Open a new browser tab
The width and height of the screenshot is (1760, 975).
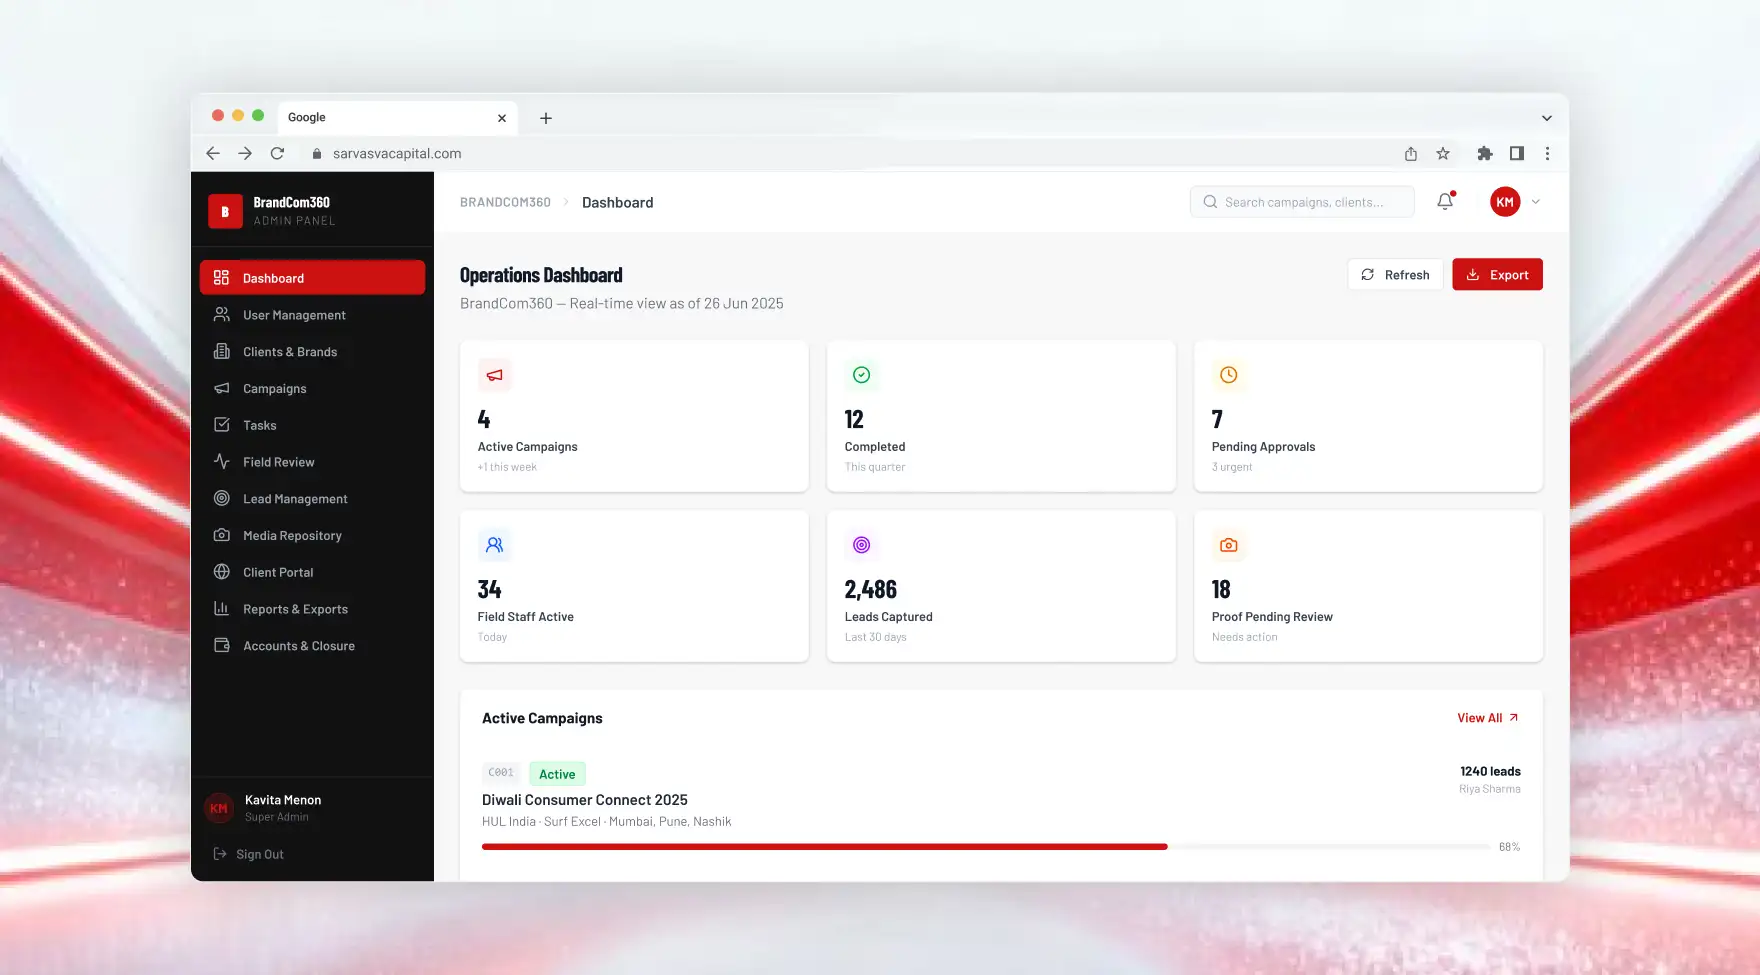[x=545, y=118]
